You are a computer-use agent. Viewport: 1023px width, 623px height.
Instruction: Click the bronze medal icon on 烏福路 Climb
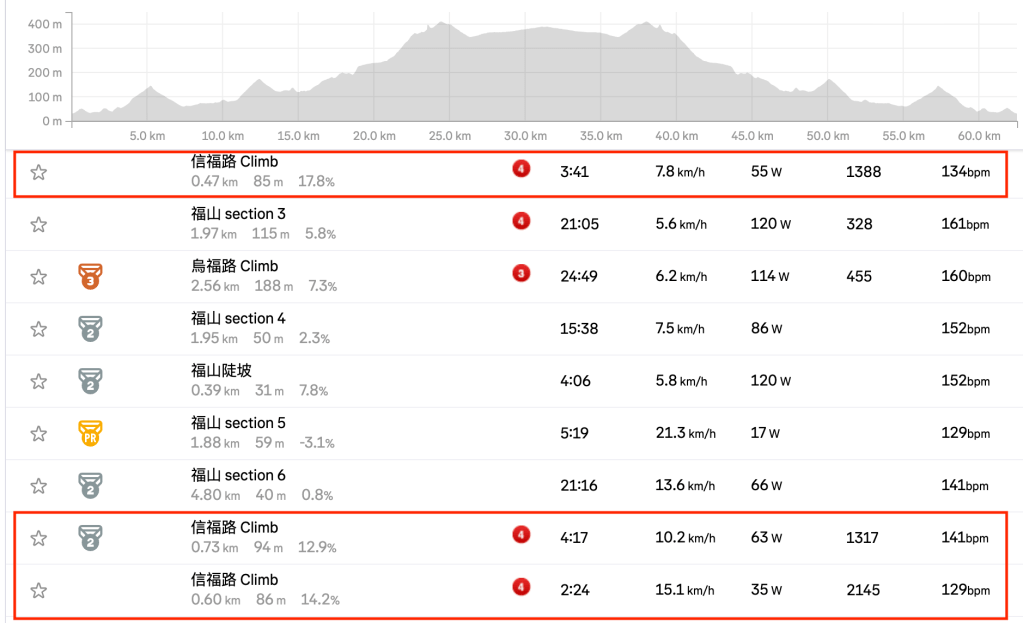point(91,277)
